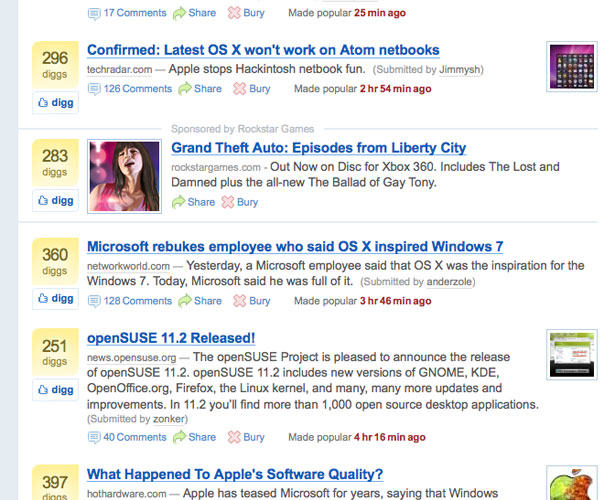Digg the Microsoft rebukes employee story
This screenshot has width=615, height=500.
(55, 299)
